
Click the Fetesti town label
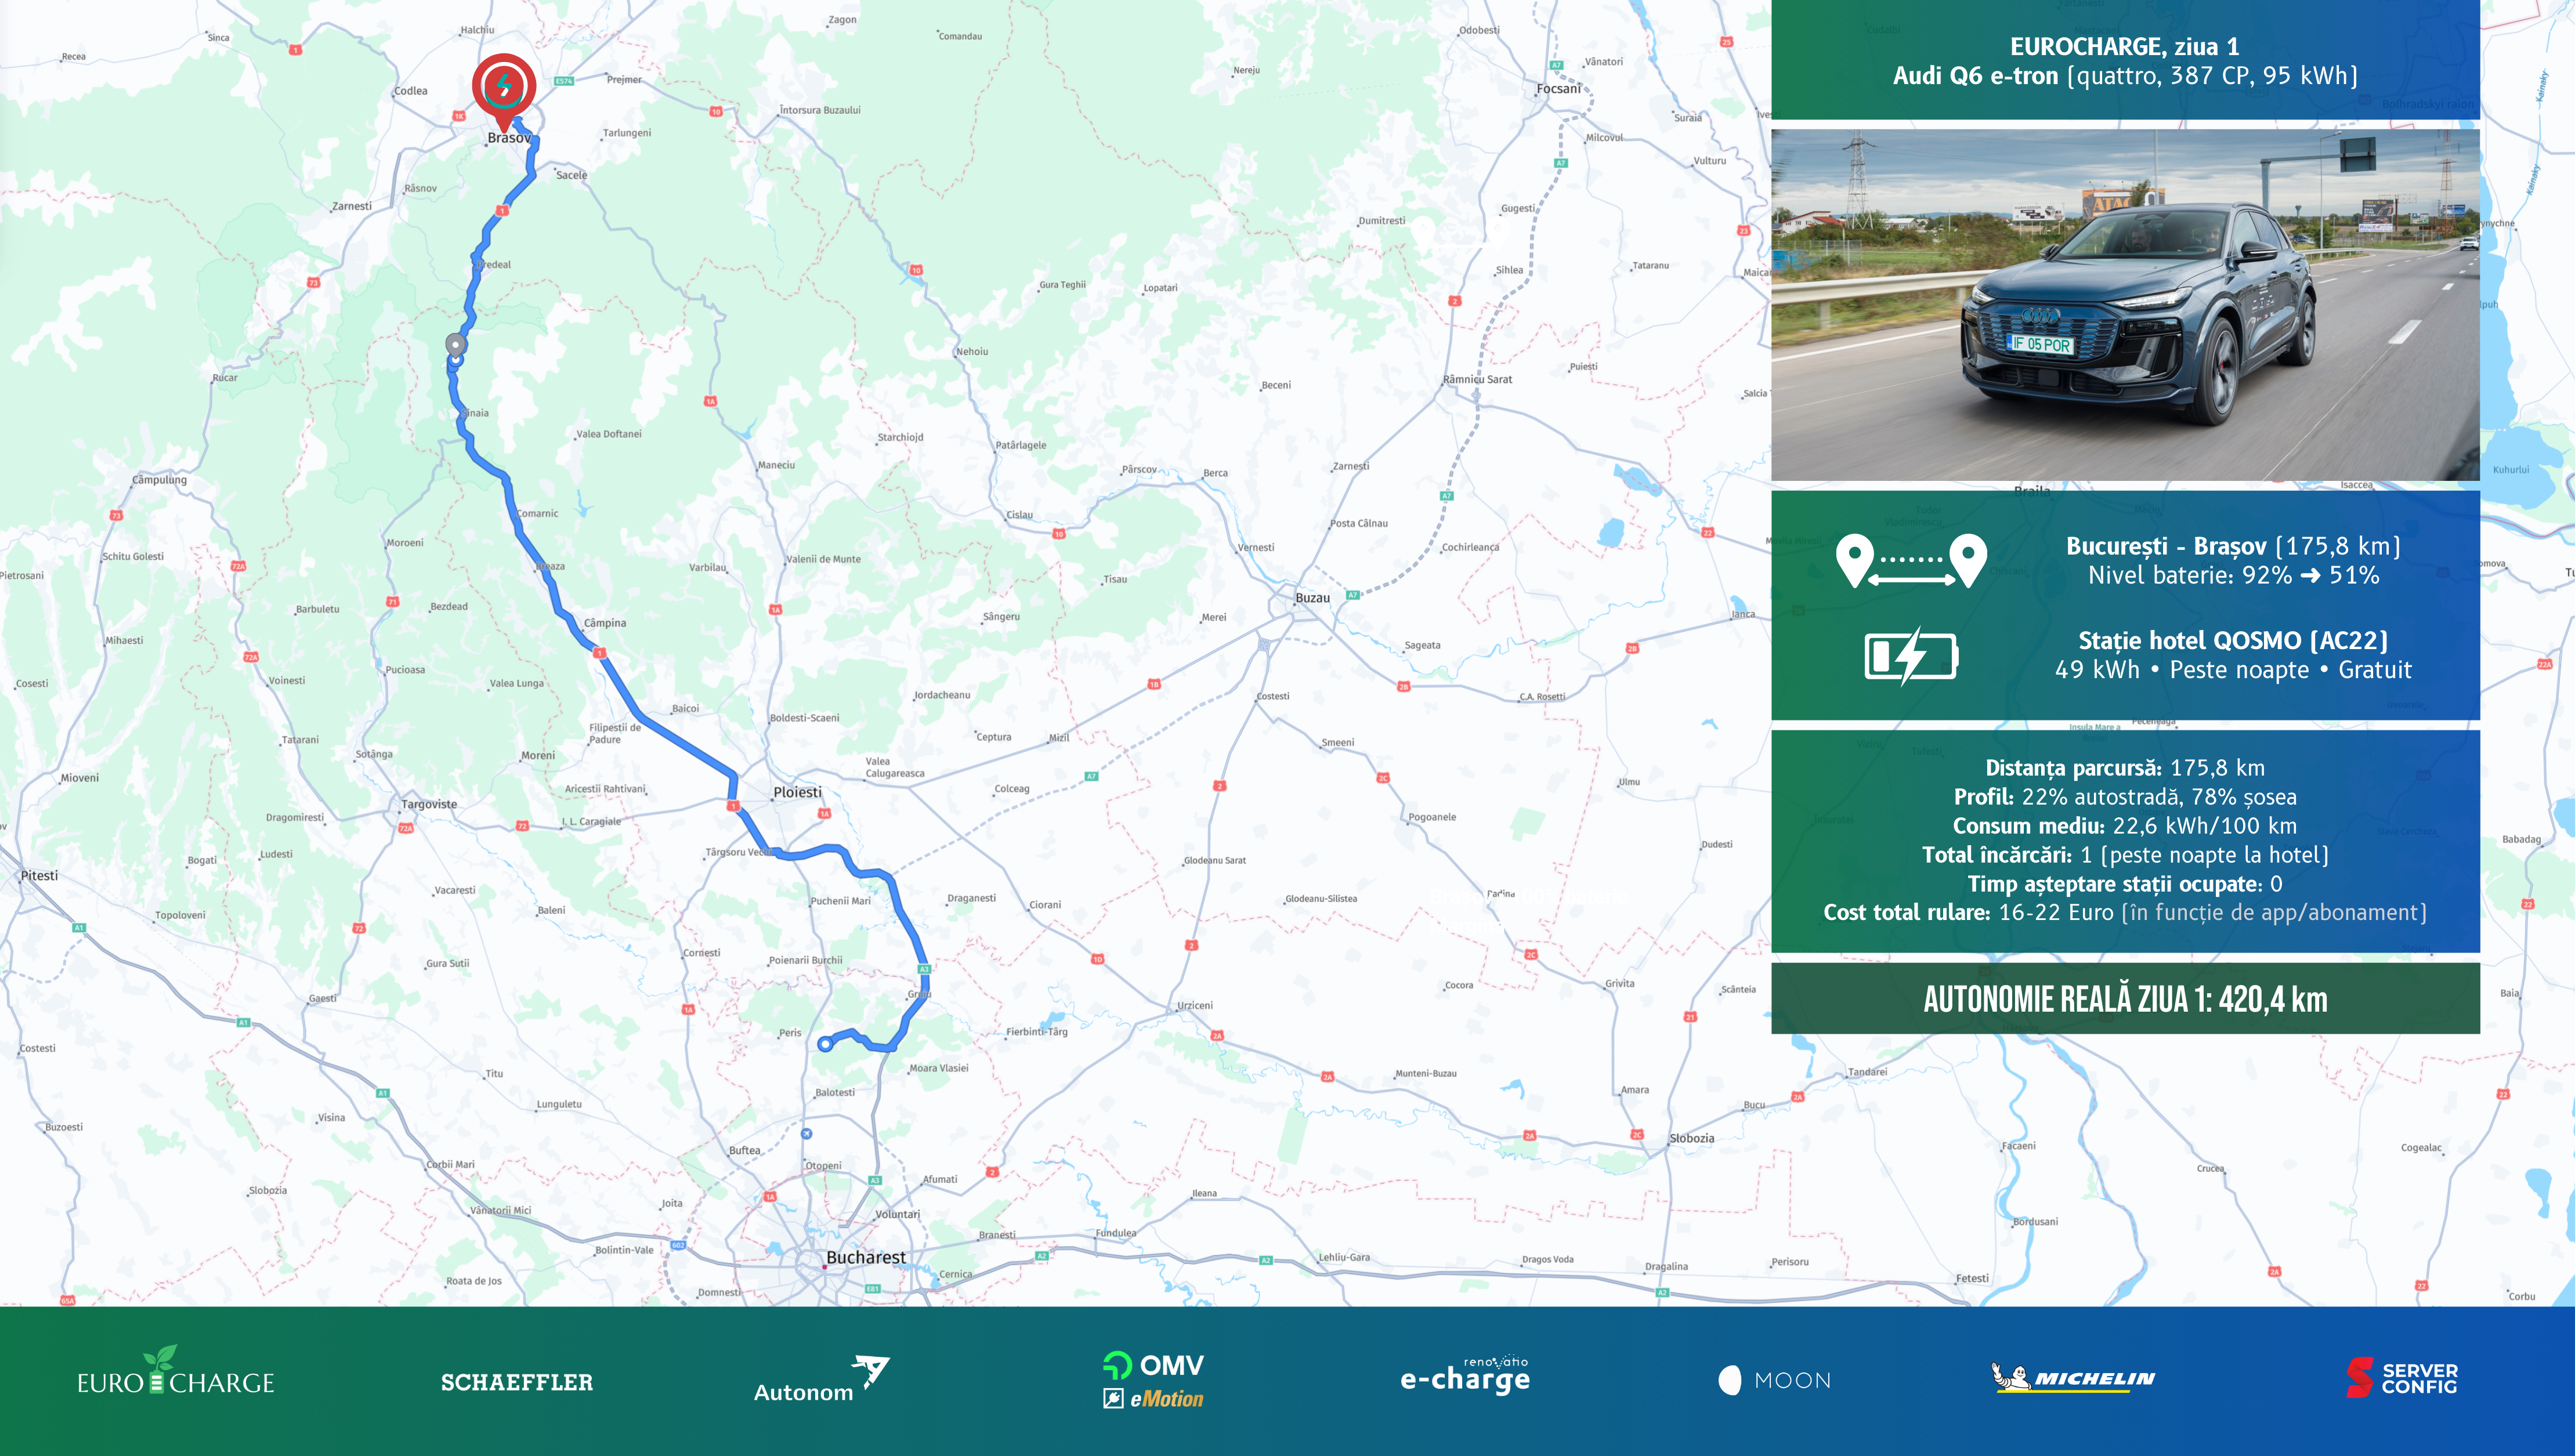click(x=1972, y=1279)
